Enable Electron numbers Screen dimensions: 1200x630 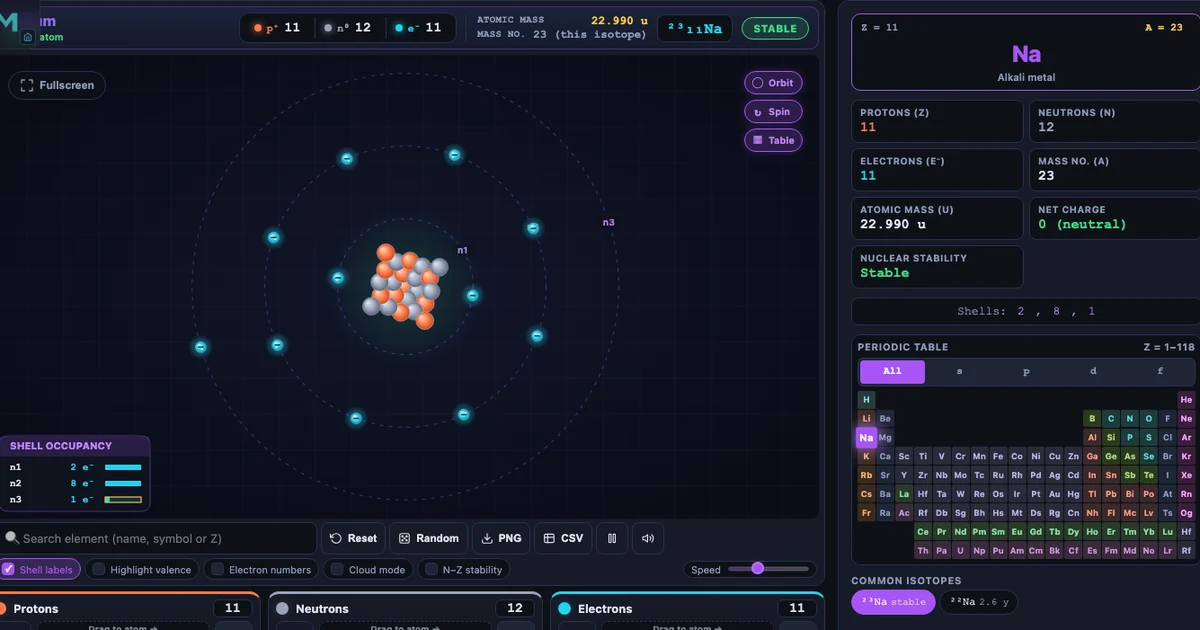(x=262, y=569)
